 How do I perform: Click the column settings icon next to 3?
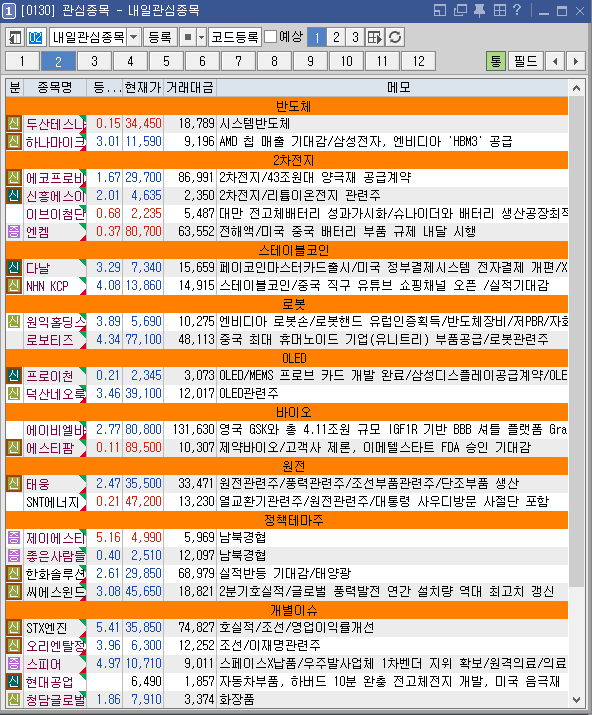pyautogui.click(x=375, y=37)
